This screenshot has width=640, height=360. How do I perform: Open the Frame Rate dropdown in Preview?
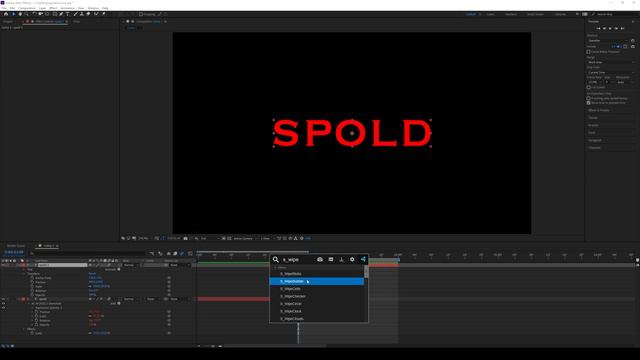[x=595, y=82]
